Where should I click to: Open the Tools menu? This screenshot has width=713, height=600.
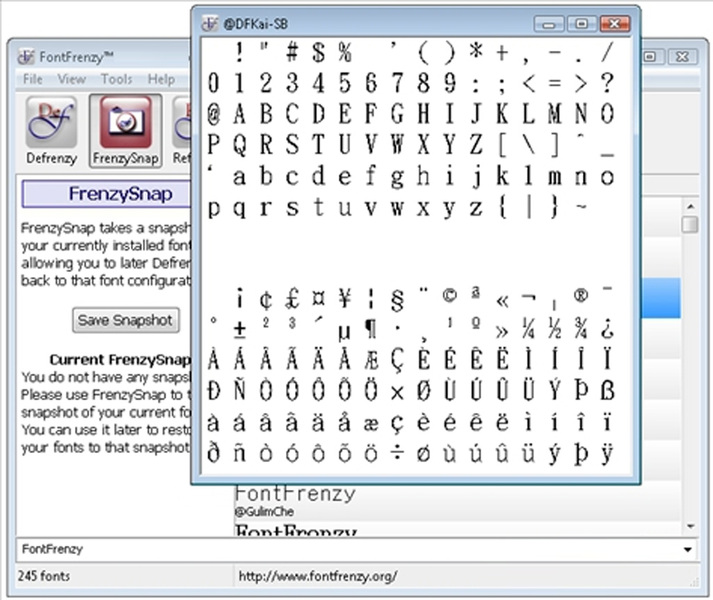coord(116,79)
